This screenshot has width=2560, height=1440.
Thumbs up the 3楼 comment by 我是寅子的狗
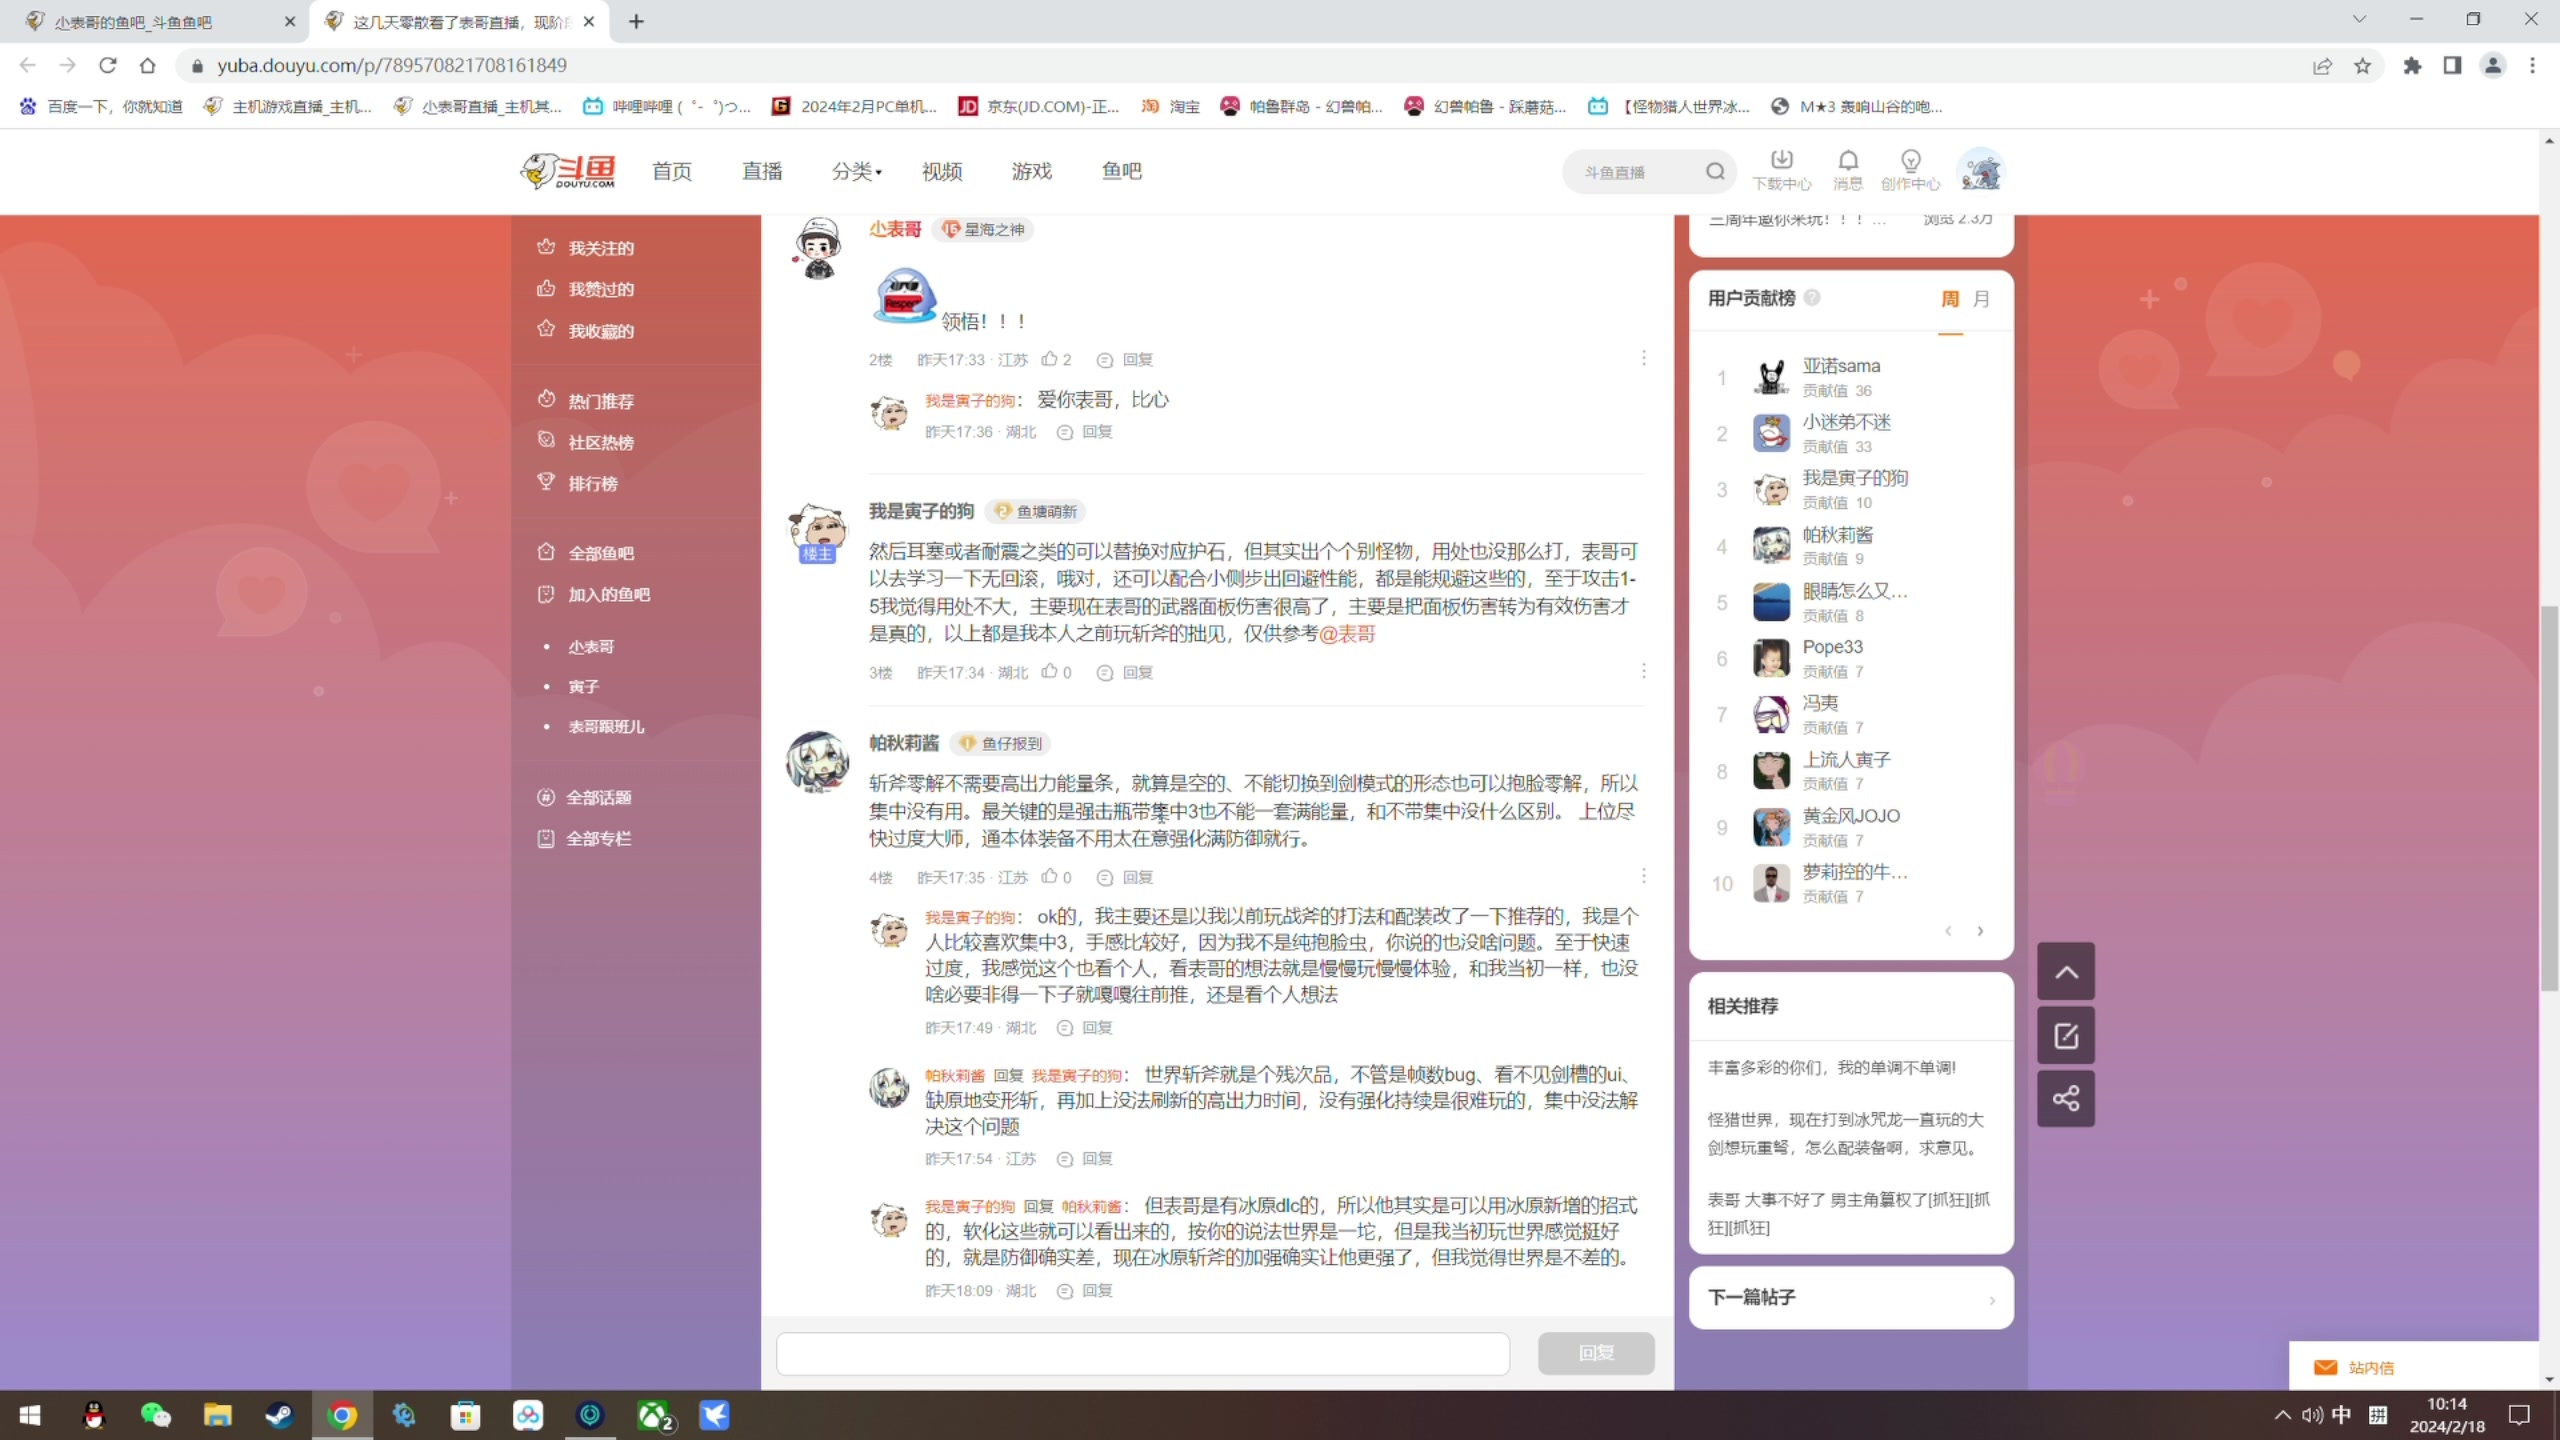pos(1048,672)
